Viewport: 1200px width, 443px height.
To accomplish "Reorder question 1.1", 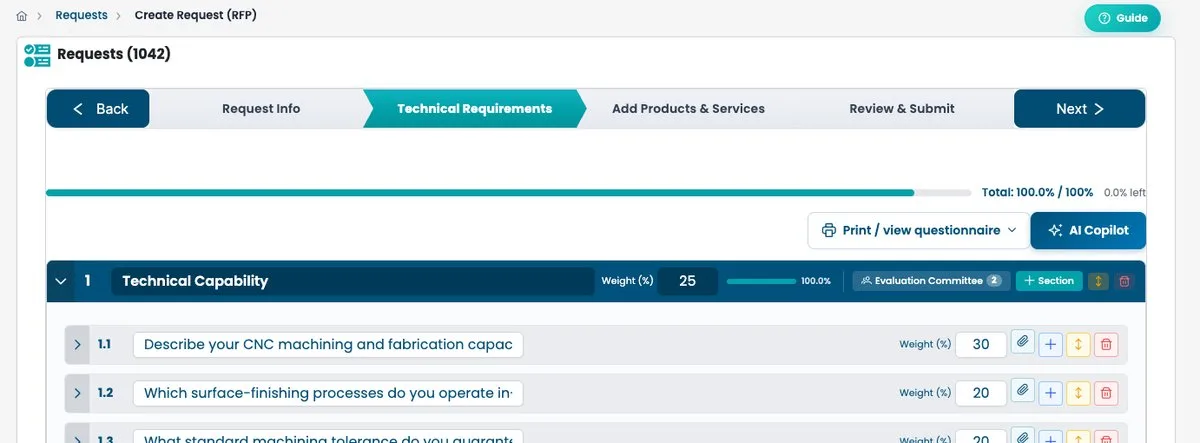I will click(x=1078, y=345).
